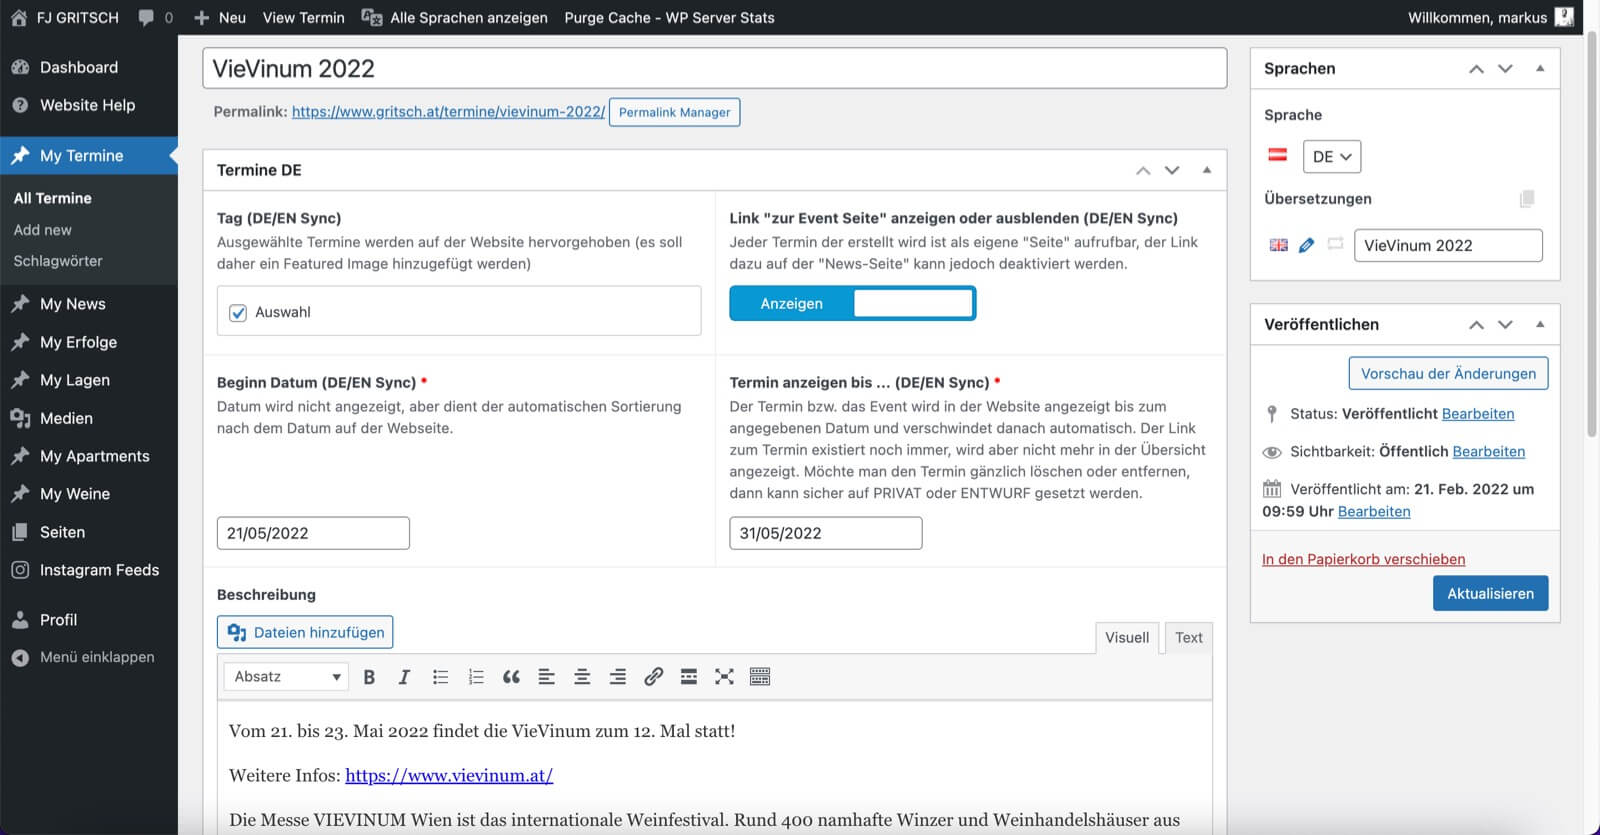Click the copy icon beside Übersetzungen

coord(1526,199)
